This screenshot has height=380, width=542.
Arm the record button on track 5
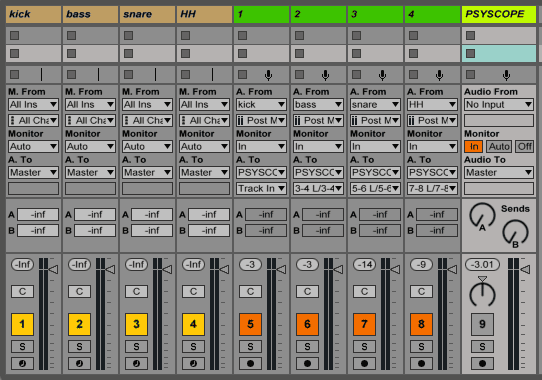[x=250, y=363]
